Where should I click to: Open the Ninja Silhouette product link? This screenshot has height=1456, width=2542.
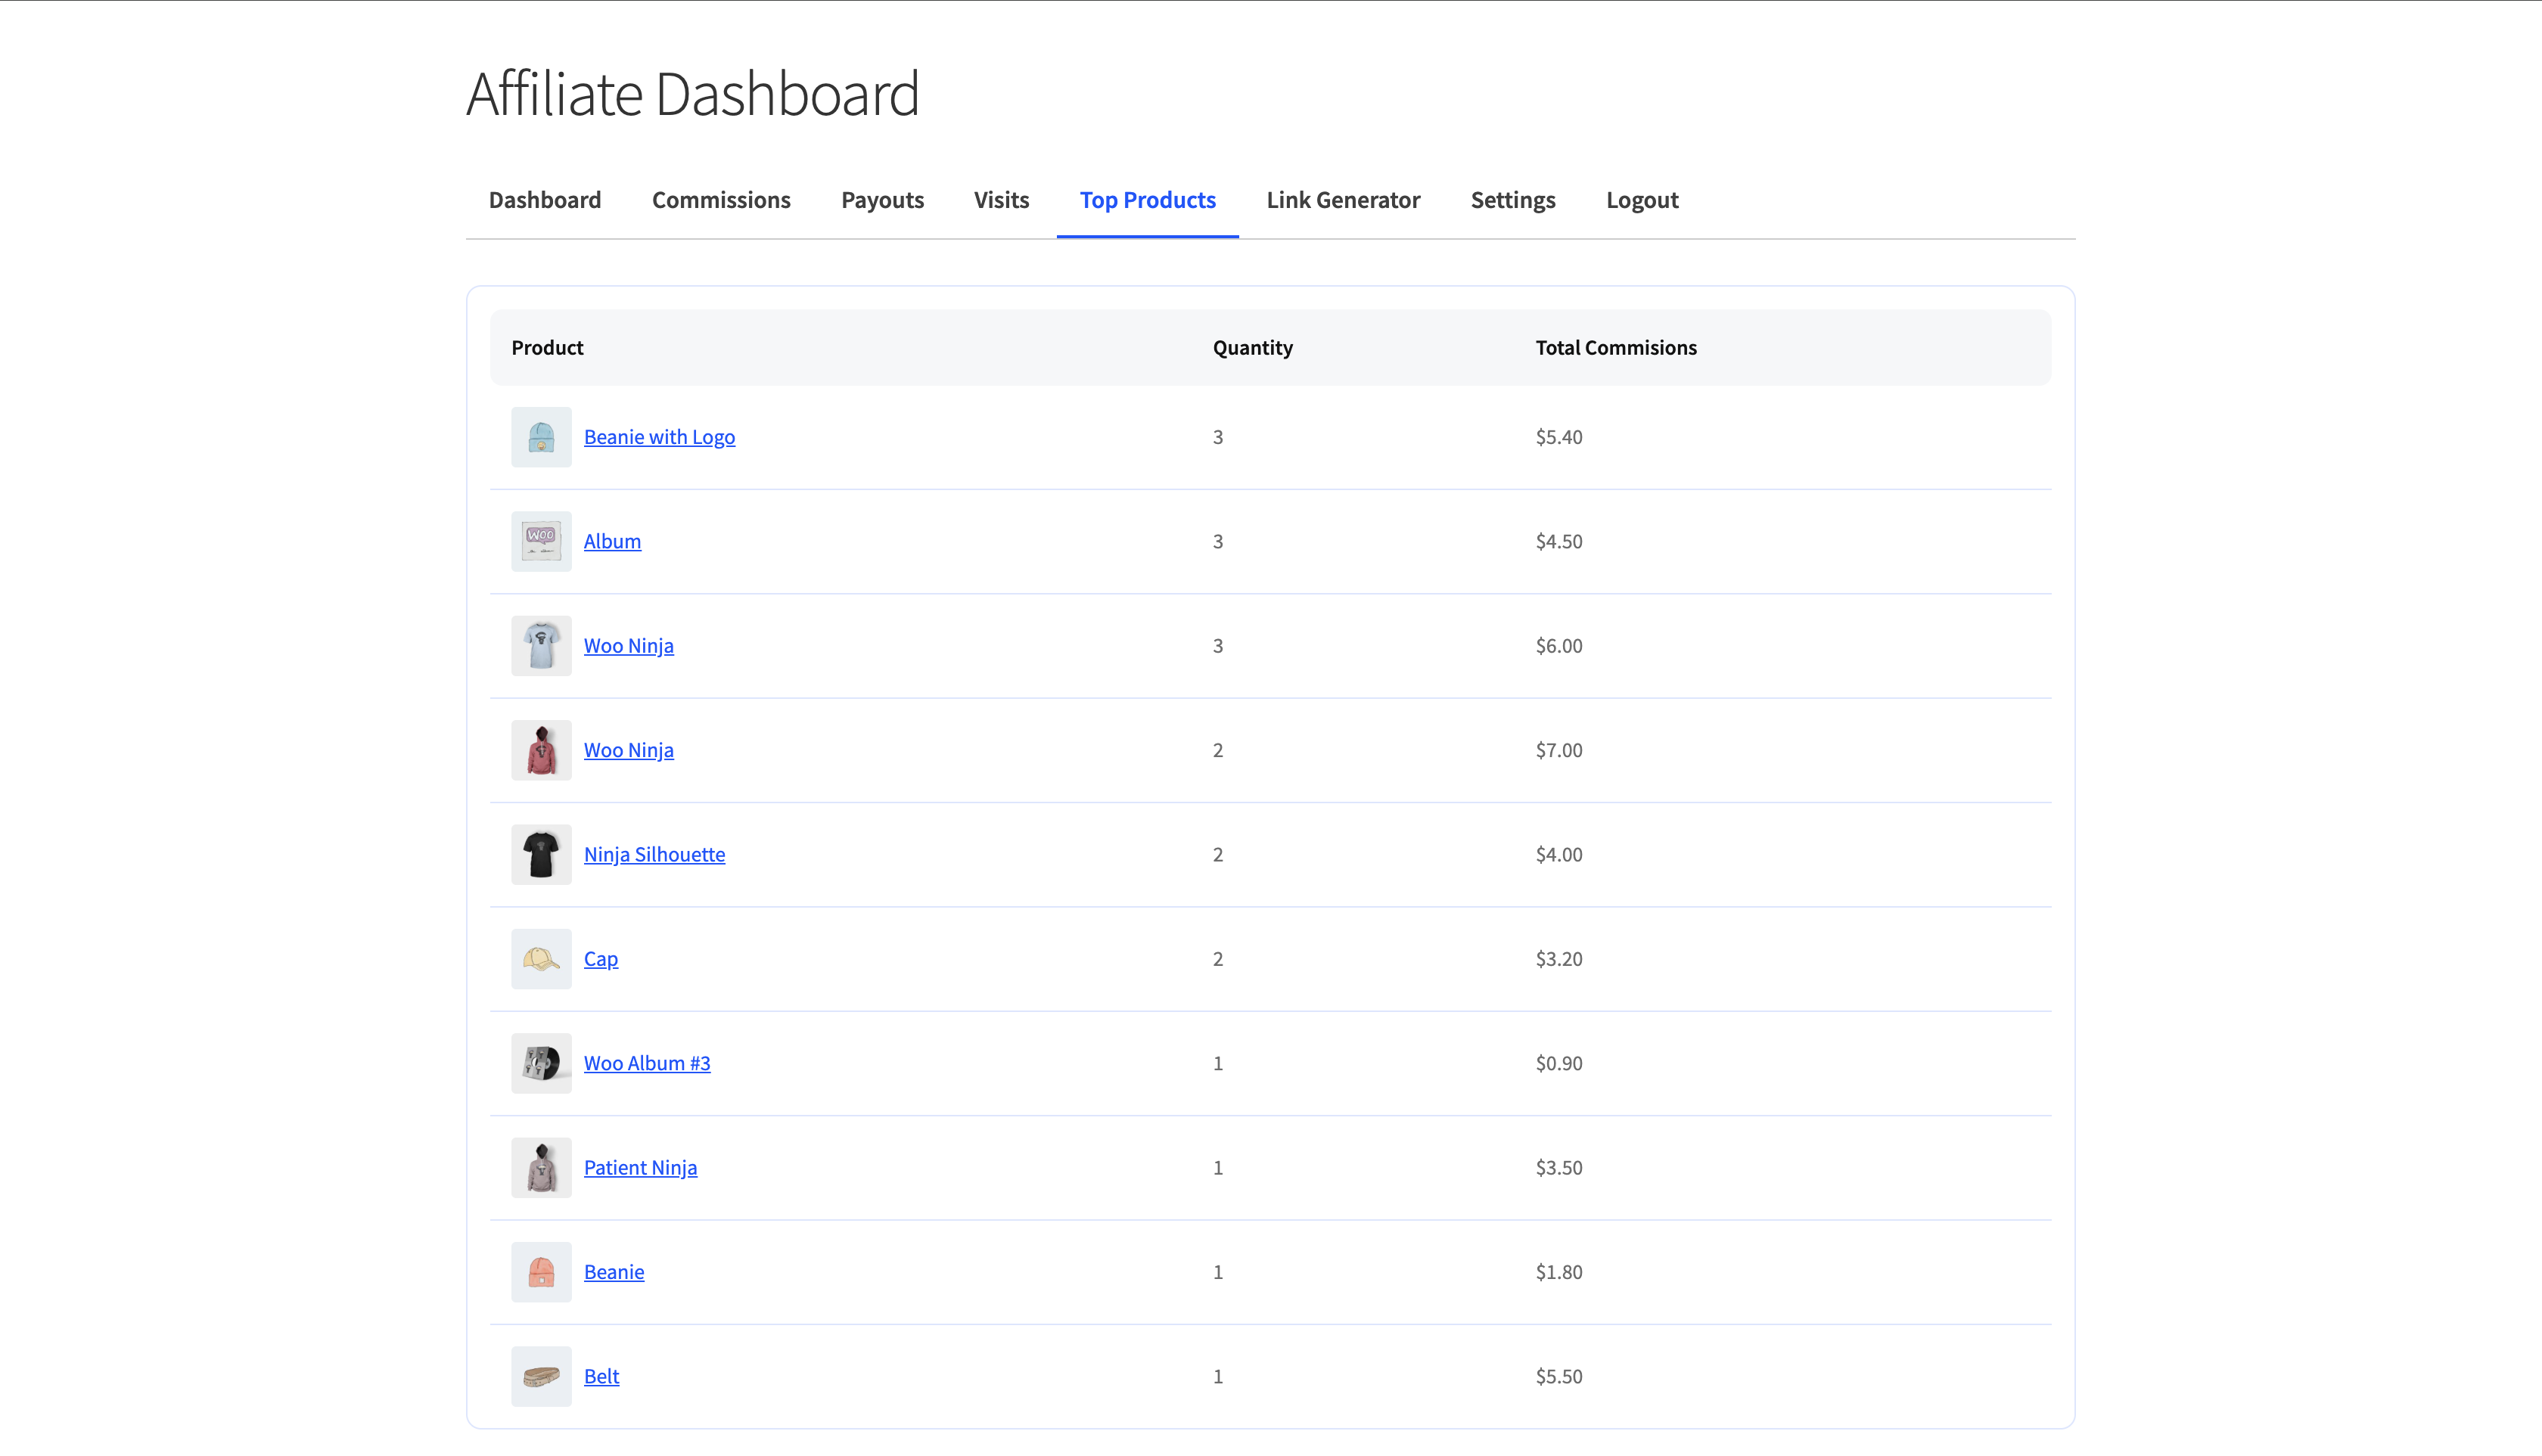654,854
